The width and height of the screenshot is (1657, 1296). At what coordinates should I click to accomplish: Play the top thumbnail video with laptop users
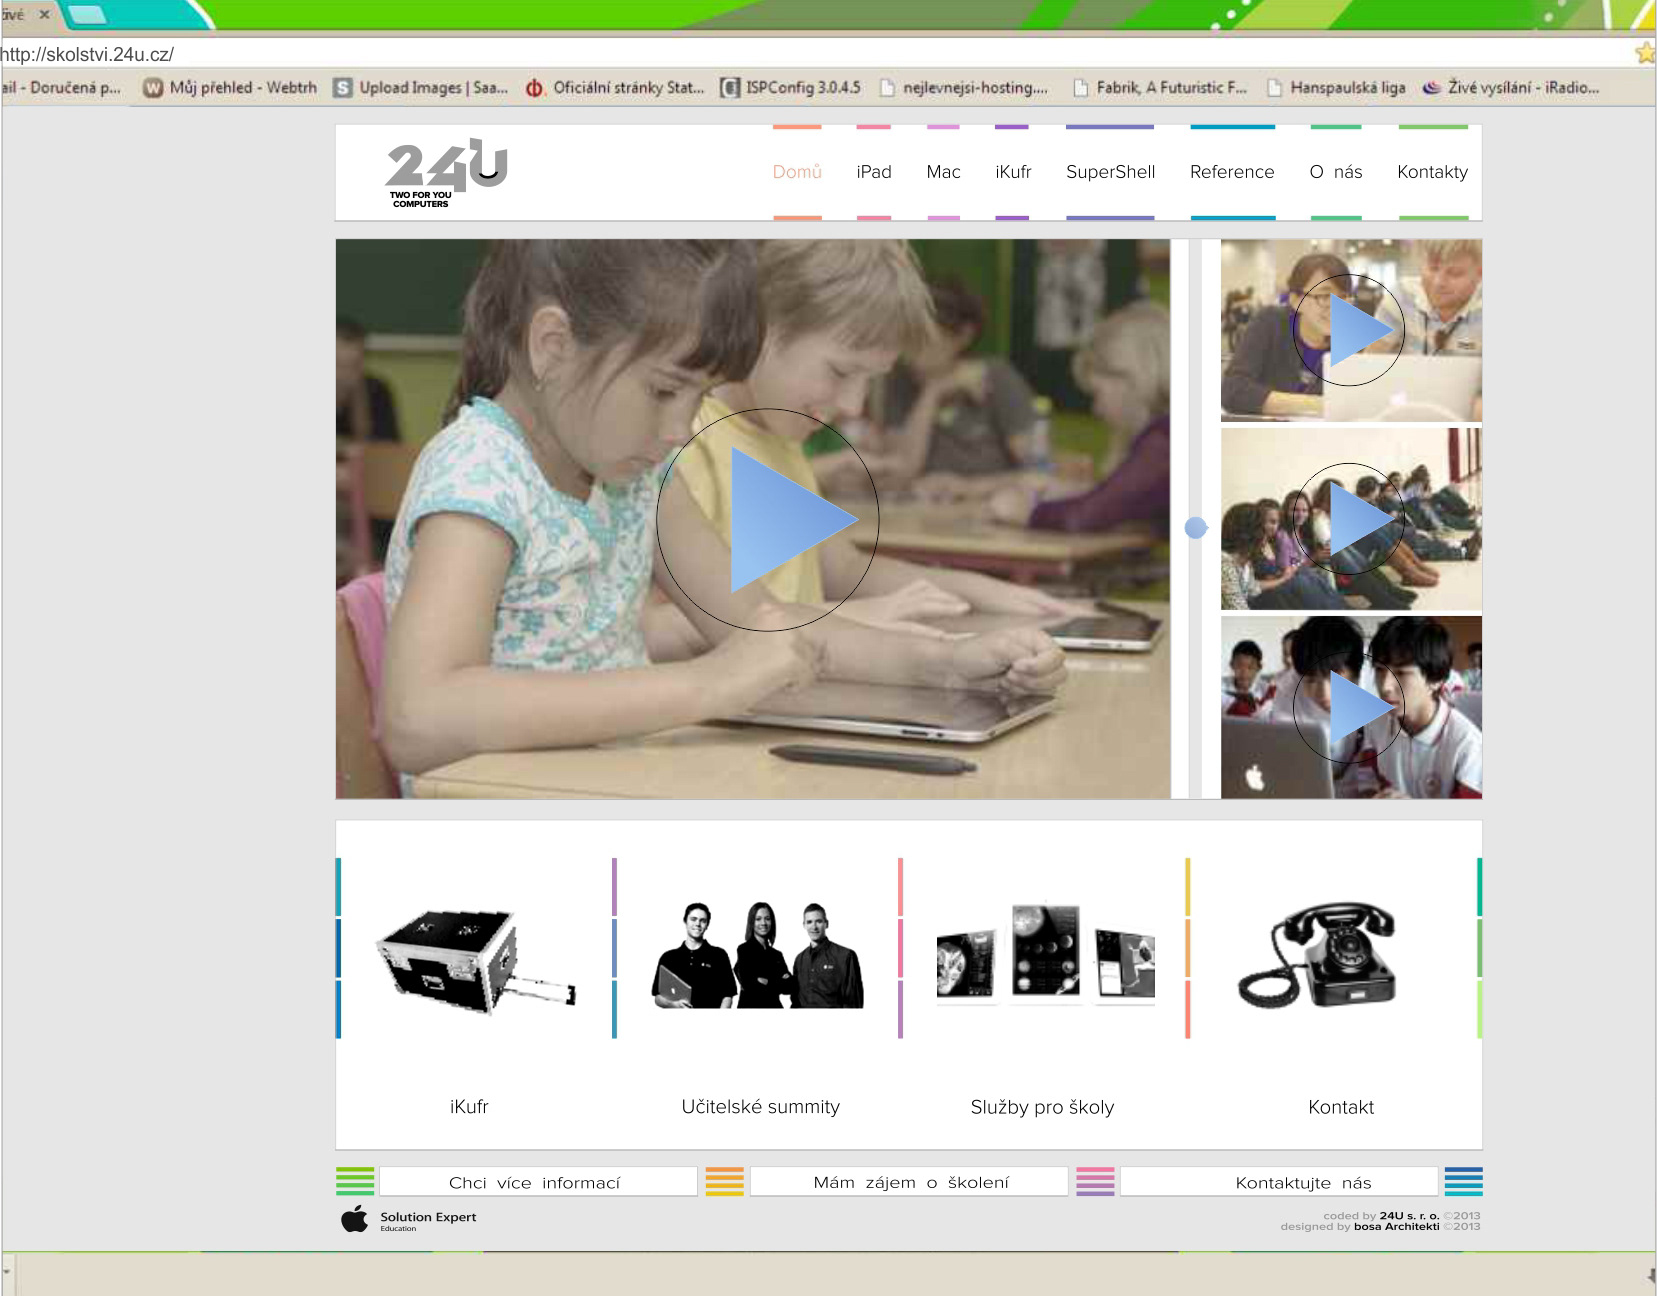point(1349,330)
